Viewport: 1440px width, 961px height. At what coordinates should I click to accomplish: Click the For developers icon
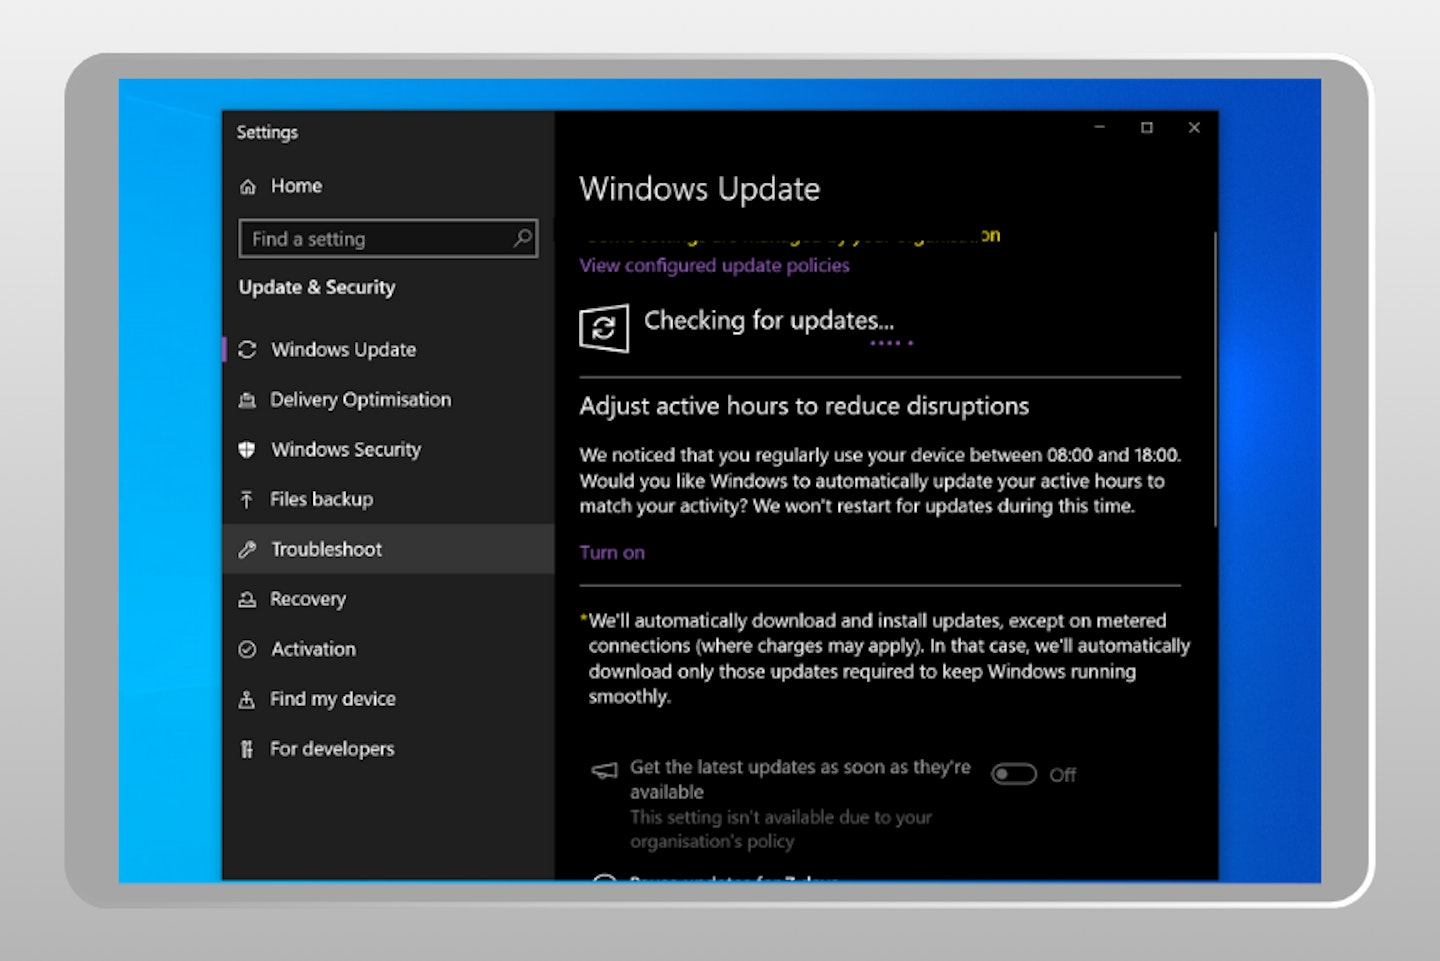tap(247, 749)
